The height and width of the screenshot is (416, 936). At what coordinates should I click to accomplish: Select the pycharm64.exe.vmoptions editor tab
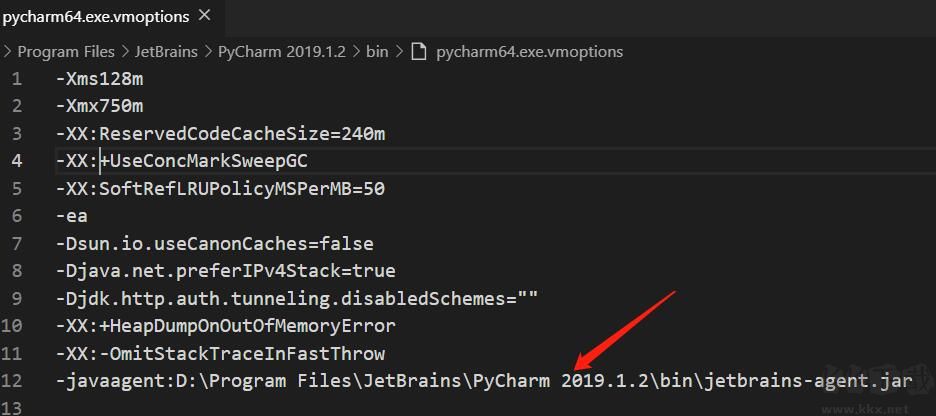95,17
